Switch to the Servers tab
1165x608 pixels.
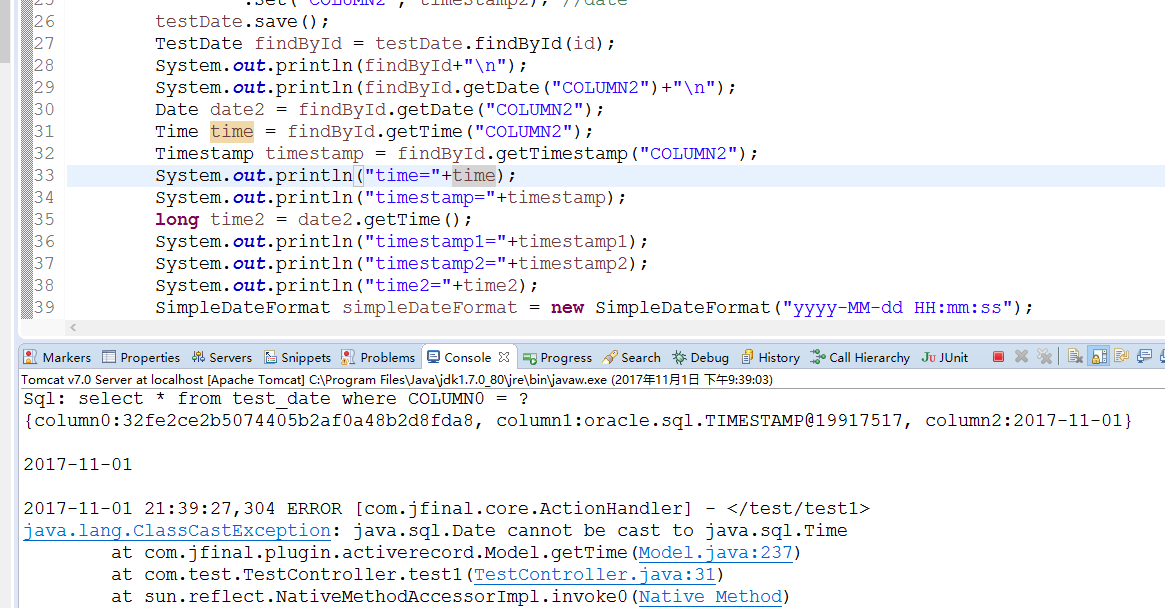point(221,357)
